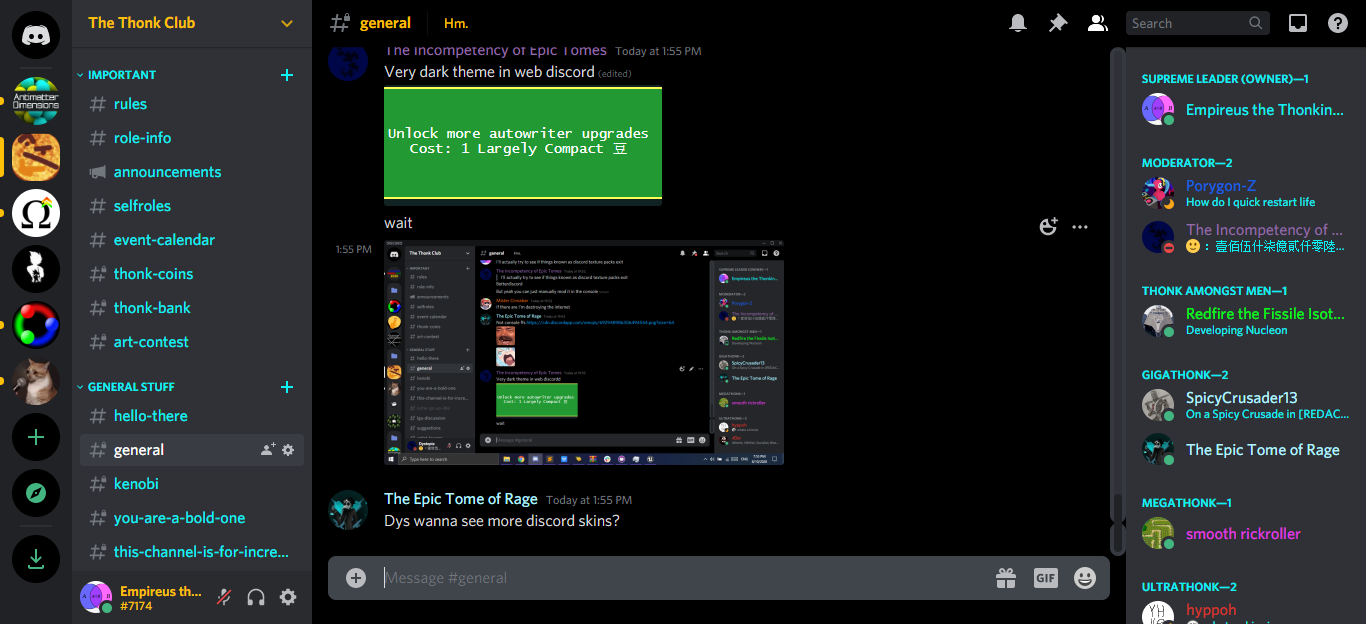Open The Incompetency of... member entry

(x=1246, y=237)
